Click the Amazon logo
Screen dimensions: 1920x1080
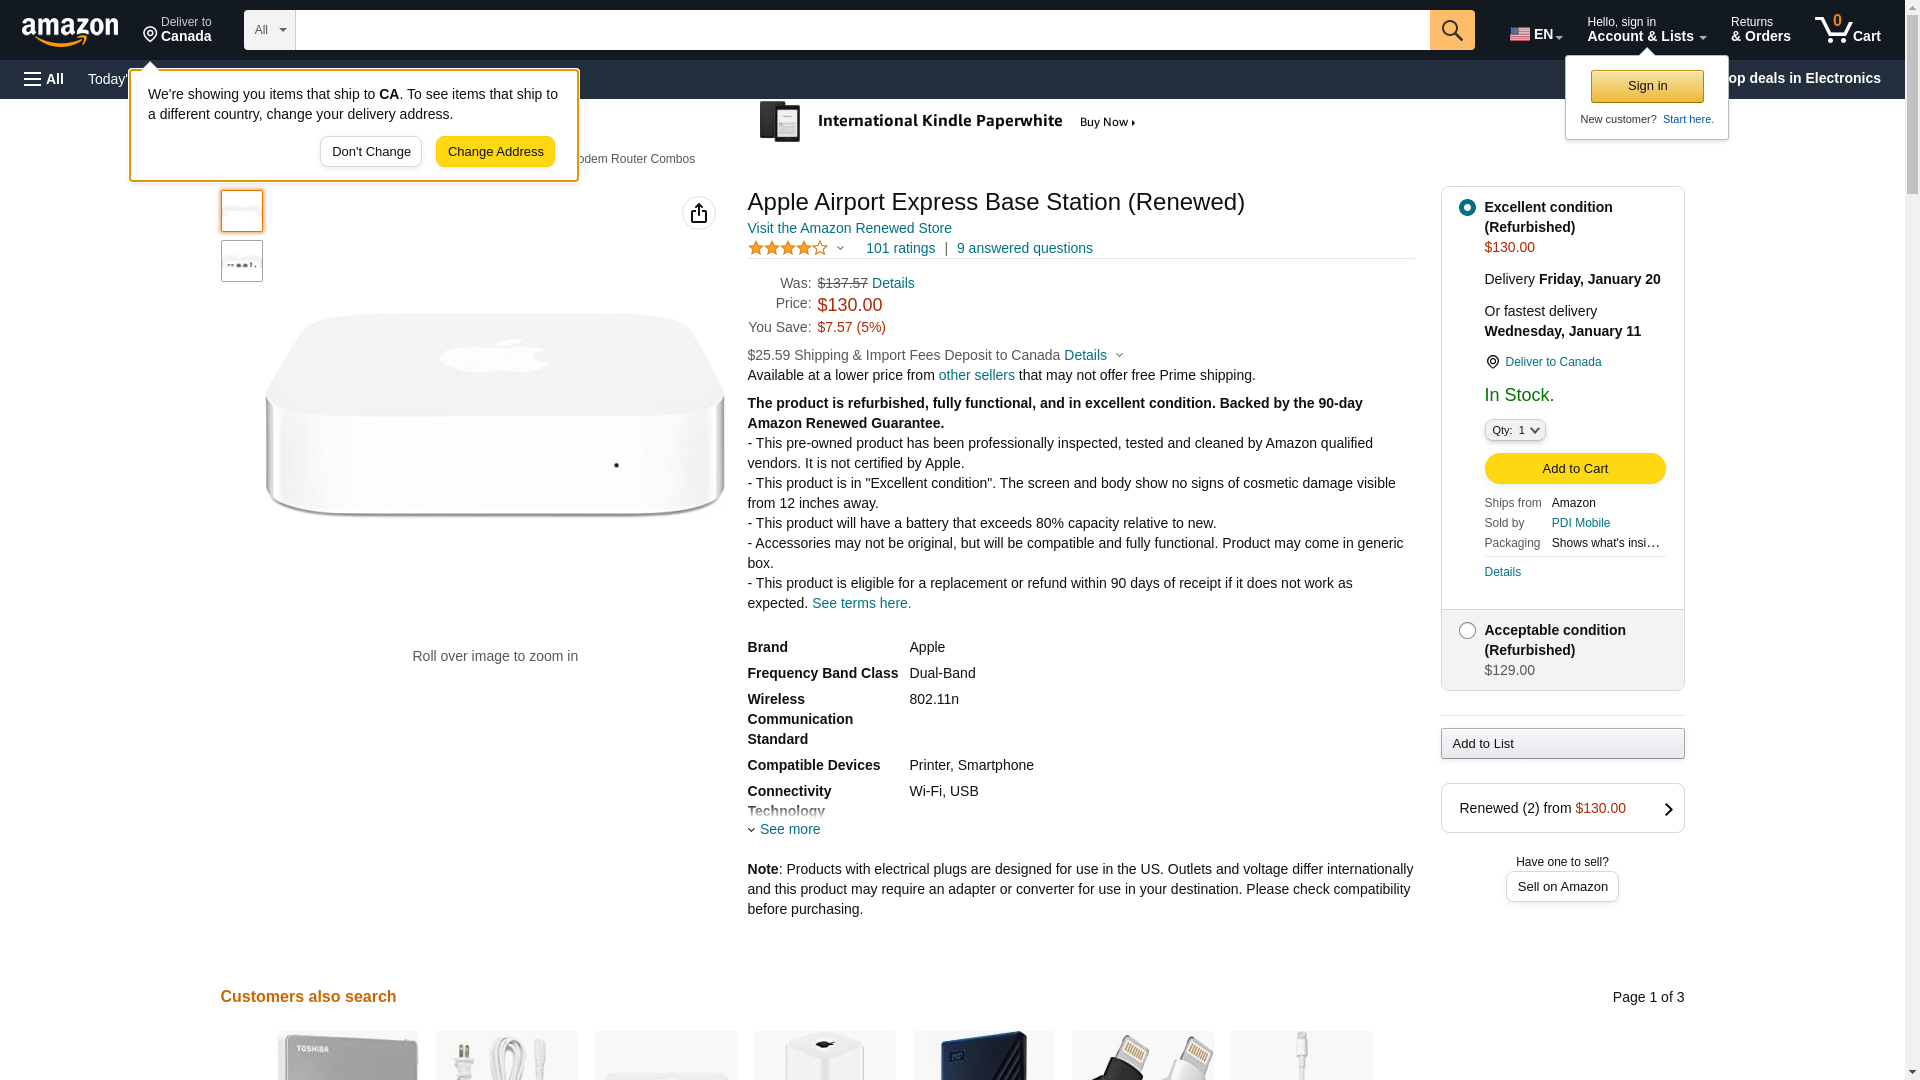click(x=70, y=32)
